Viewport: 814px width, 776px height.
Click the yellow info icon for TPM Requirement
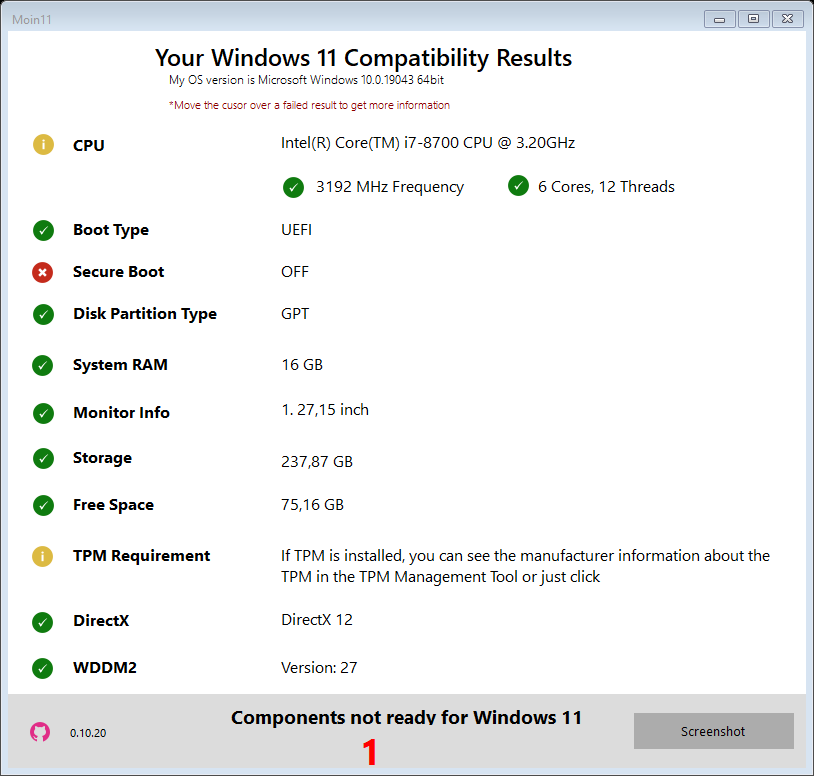tap(43, 556)
